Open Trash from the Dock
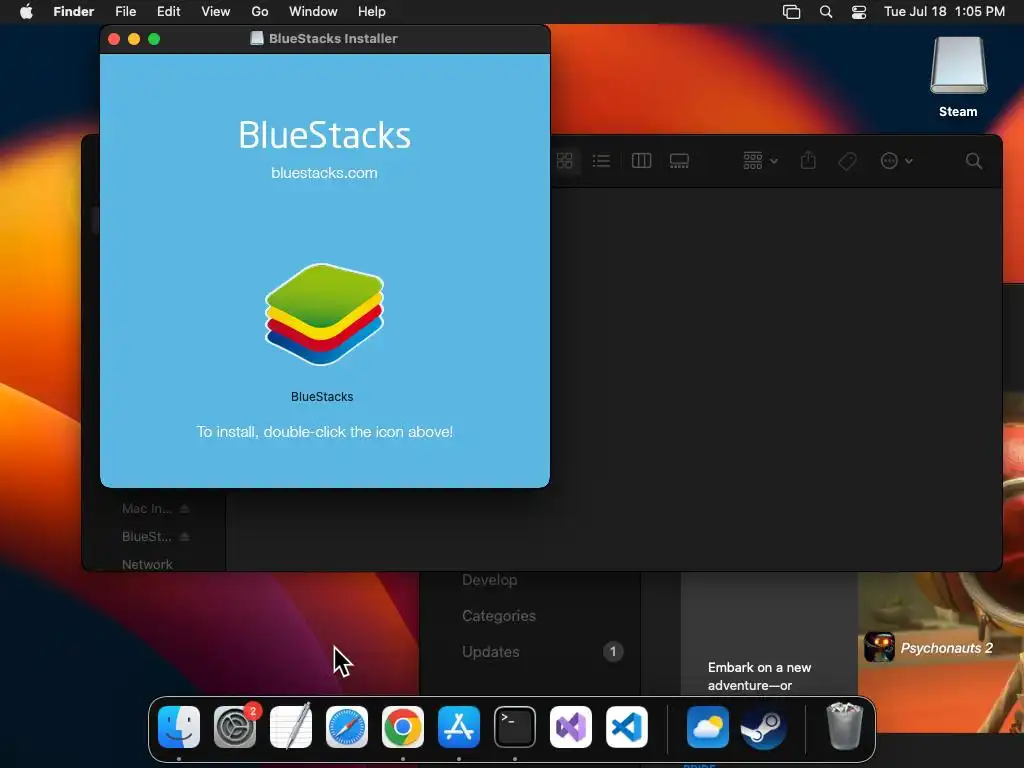The image size is (1024, 768). point(844,726)
